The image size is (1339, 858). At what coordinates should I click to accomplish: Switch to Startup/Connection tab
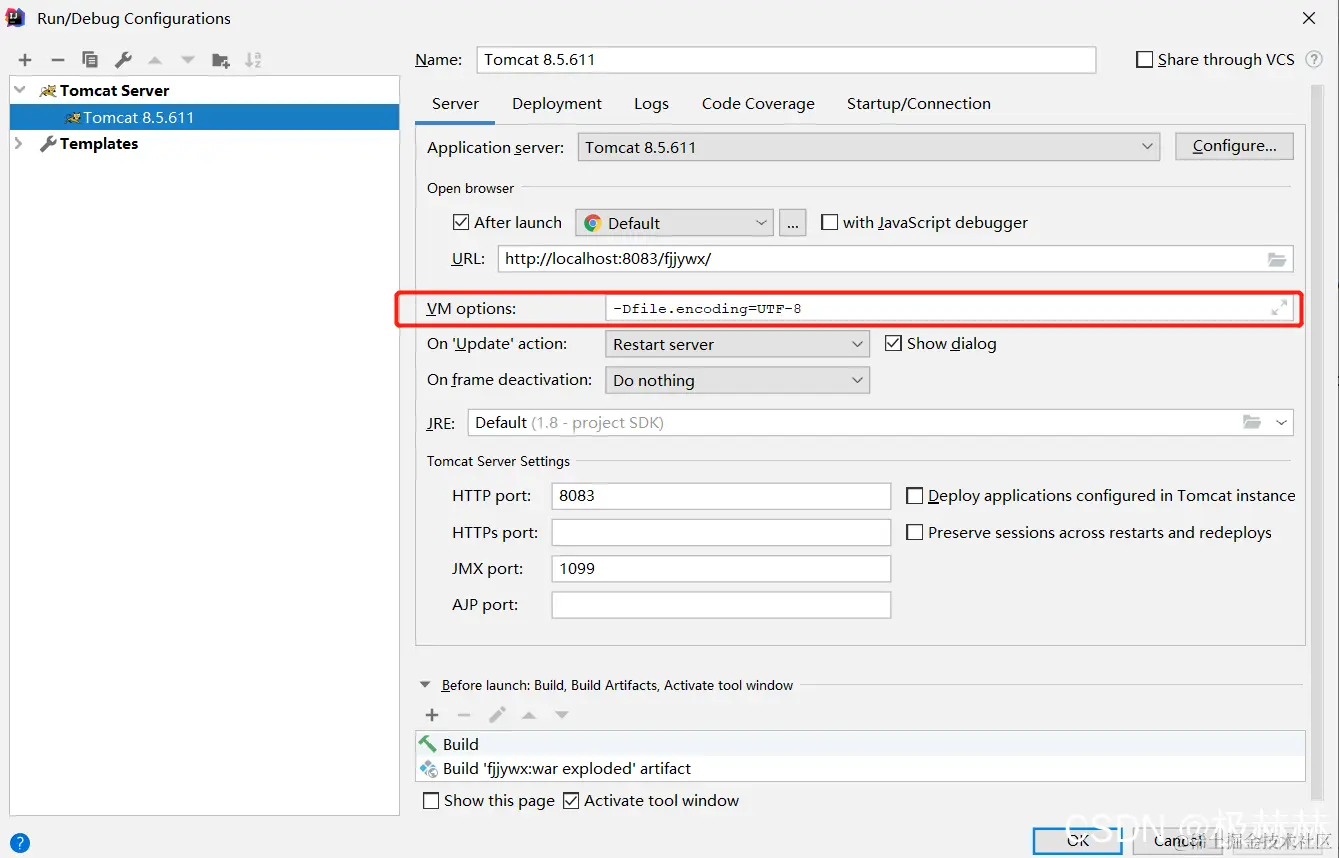(x=919, y=104)
